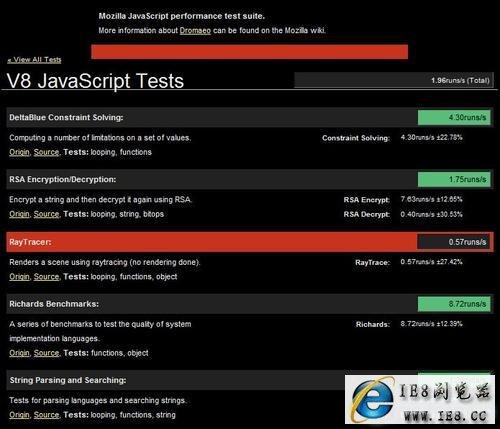The height and width of the screenshot is (429, 500).
Task: Open Origin link under String Parsing test
Action: tap(19, 415)
